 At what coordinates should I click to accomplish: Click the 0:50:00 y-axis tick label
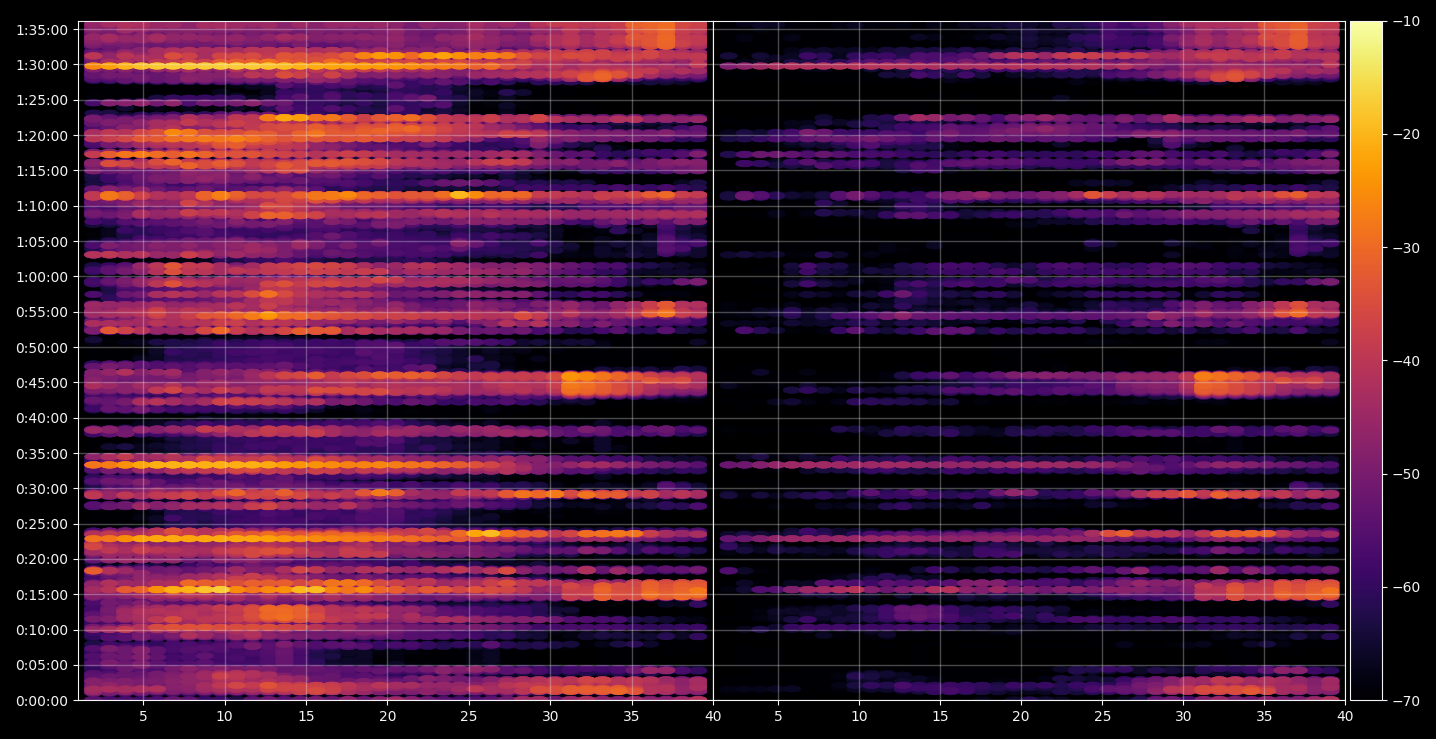coord(41,348)
